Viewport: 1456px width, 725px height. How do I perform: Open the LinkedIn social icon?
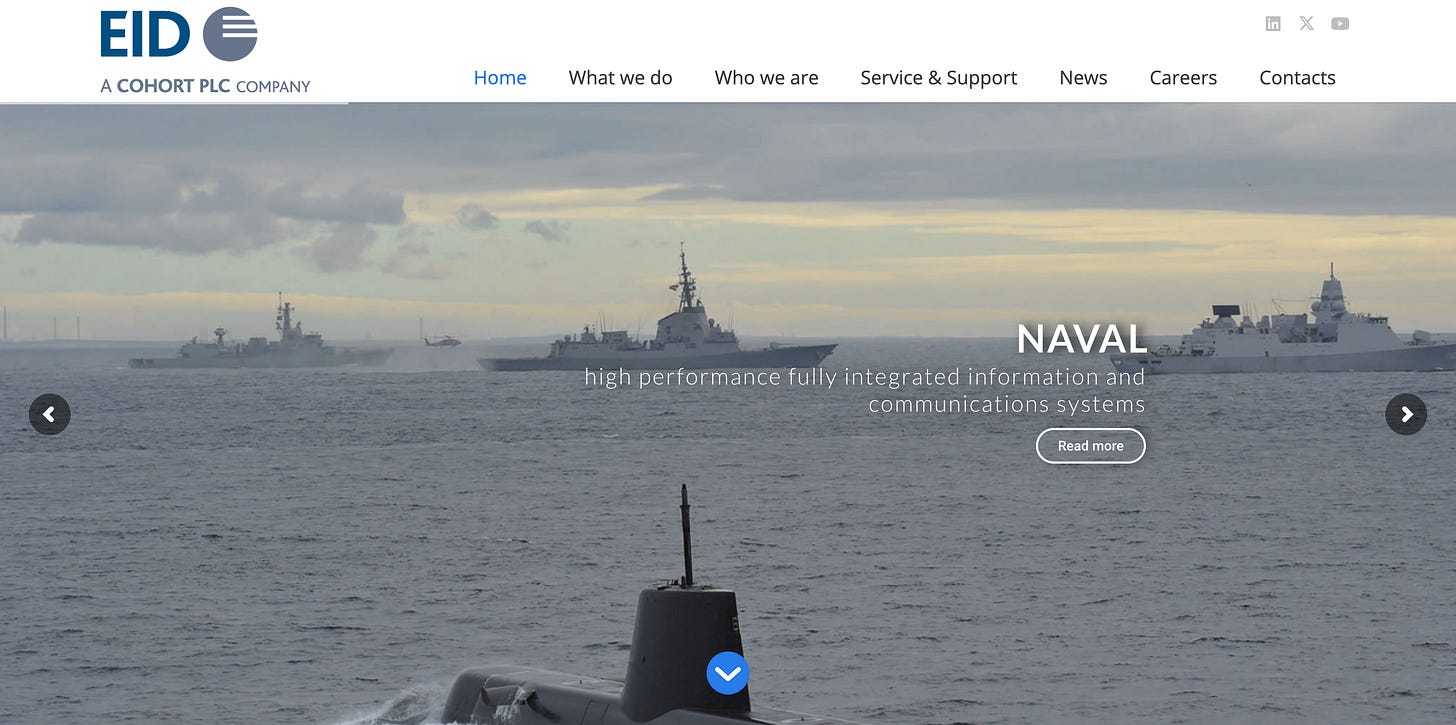pos(1273,24)
